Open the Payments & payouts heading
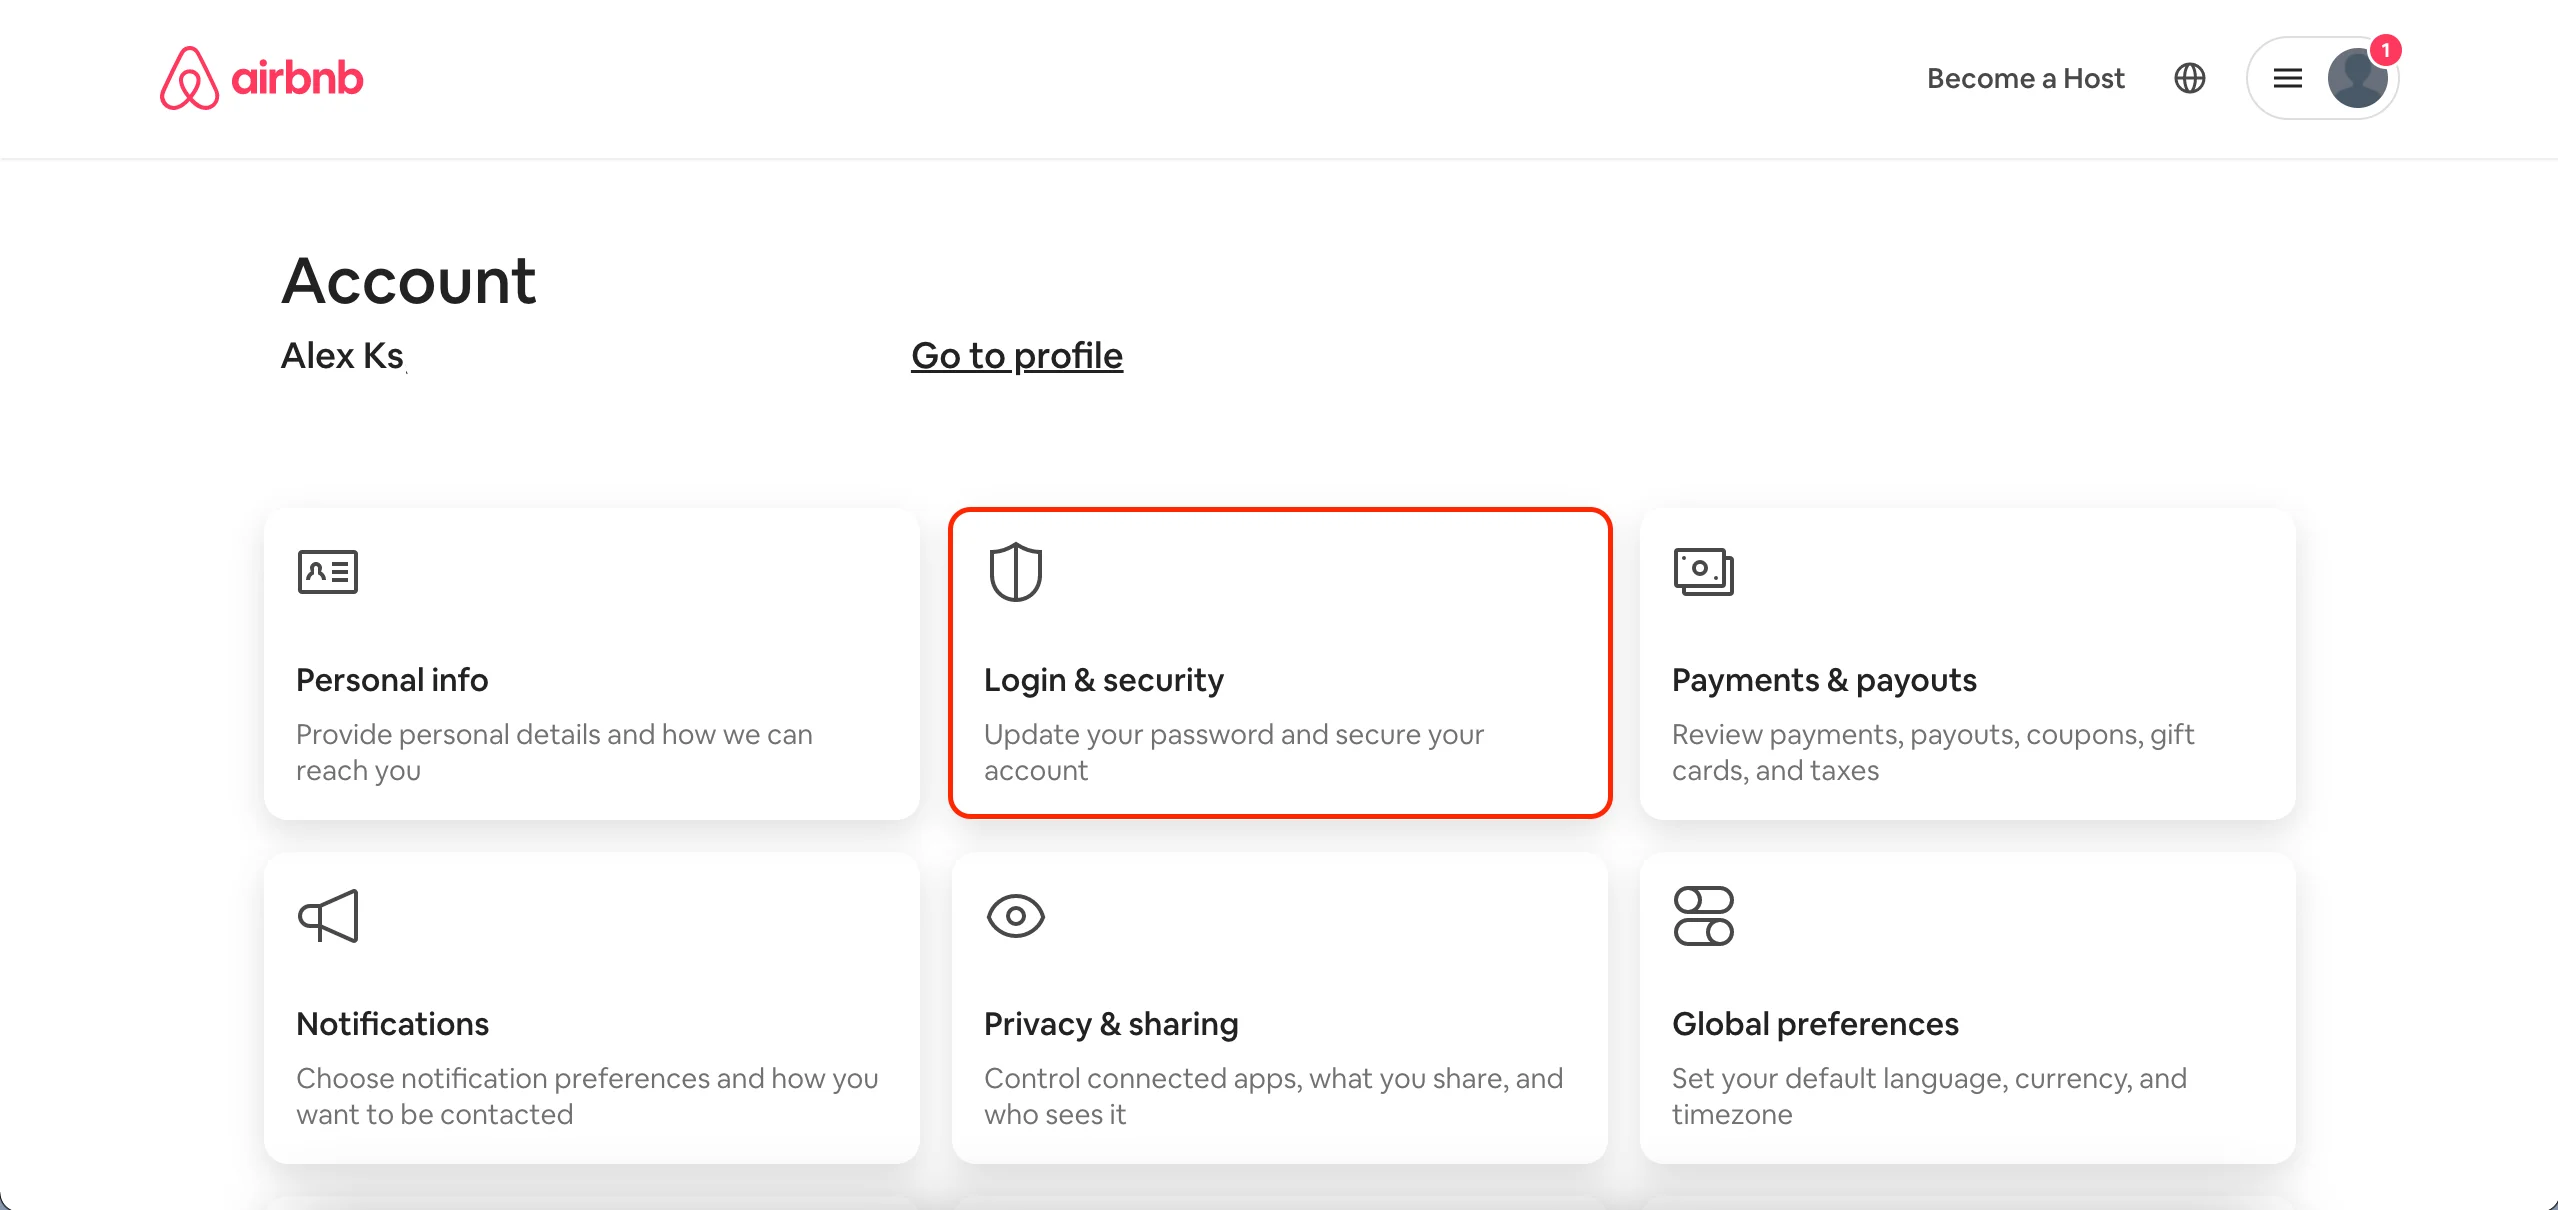This screenshot has width=2558, height=1210. point(1823,680)
